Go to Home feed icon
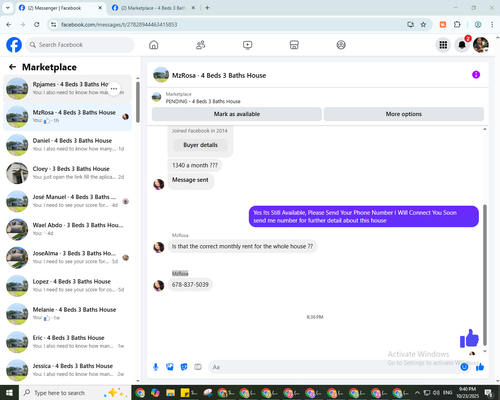This screenshot has width=500, height=400. (154, 45)
